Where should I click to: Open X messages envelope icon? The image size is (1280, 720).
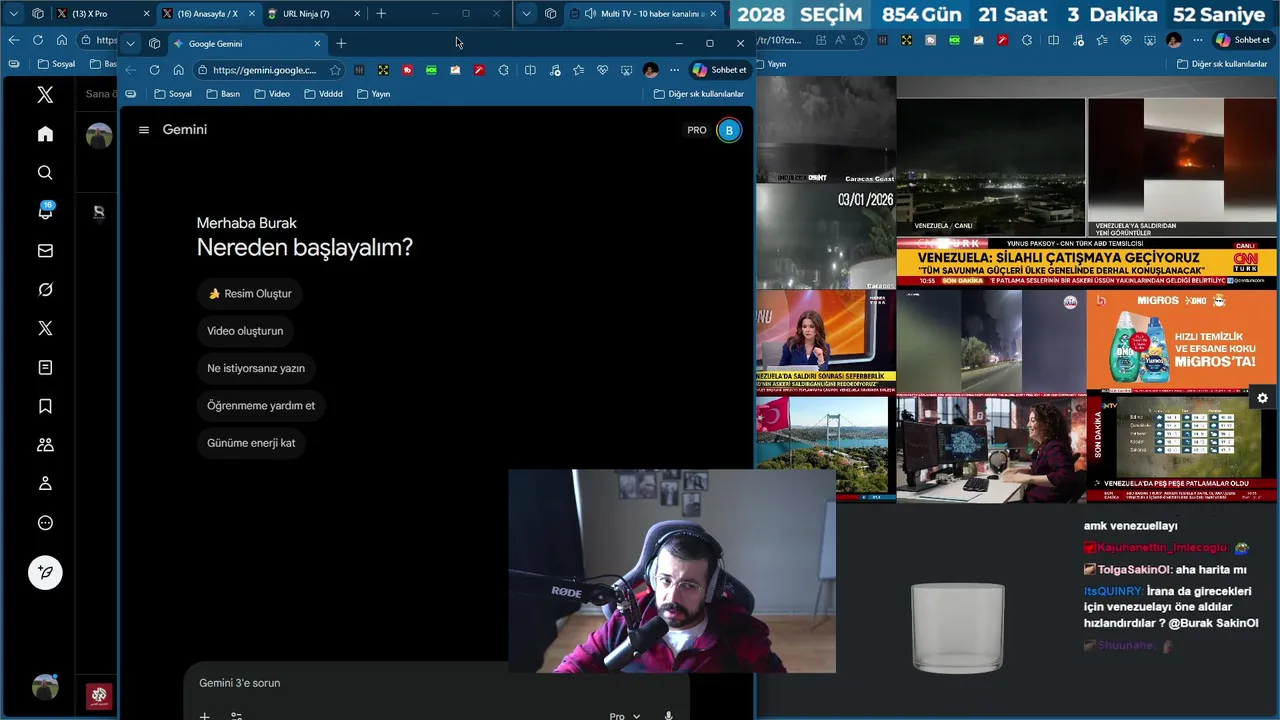click(x=45, y=251)
